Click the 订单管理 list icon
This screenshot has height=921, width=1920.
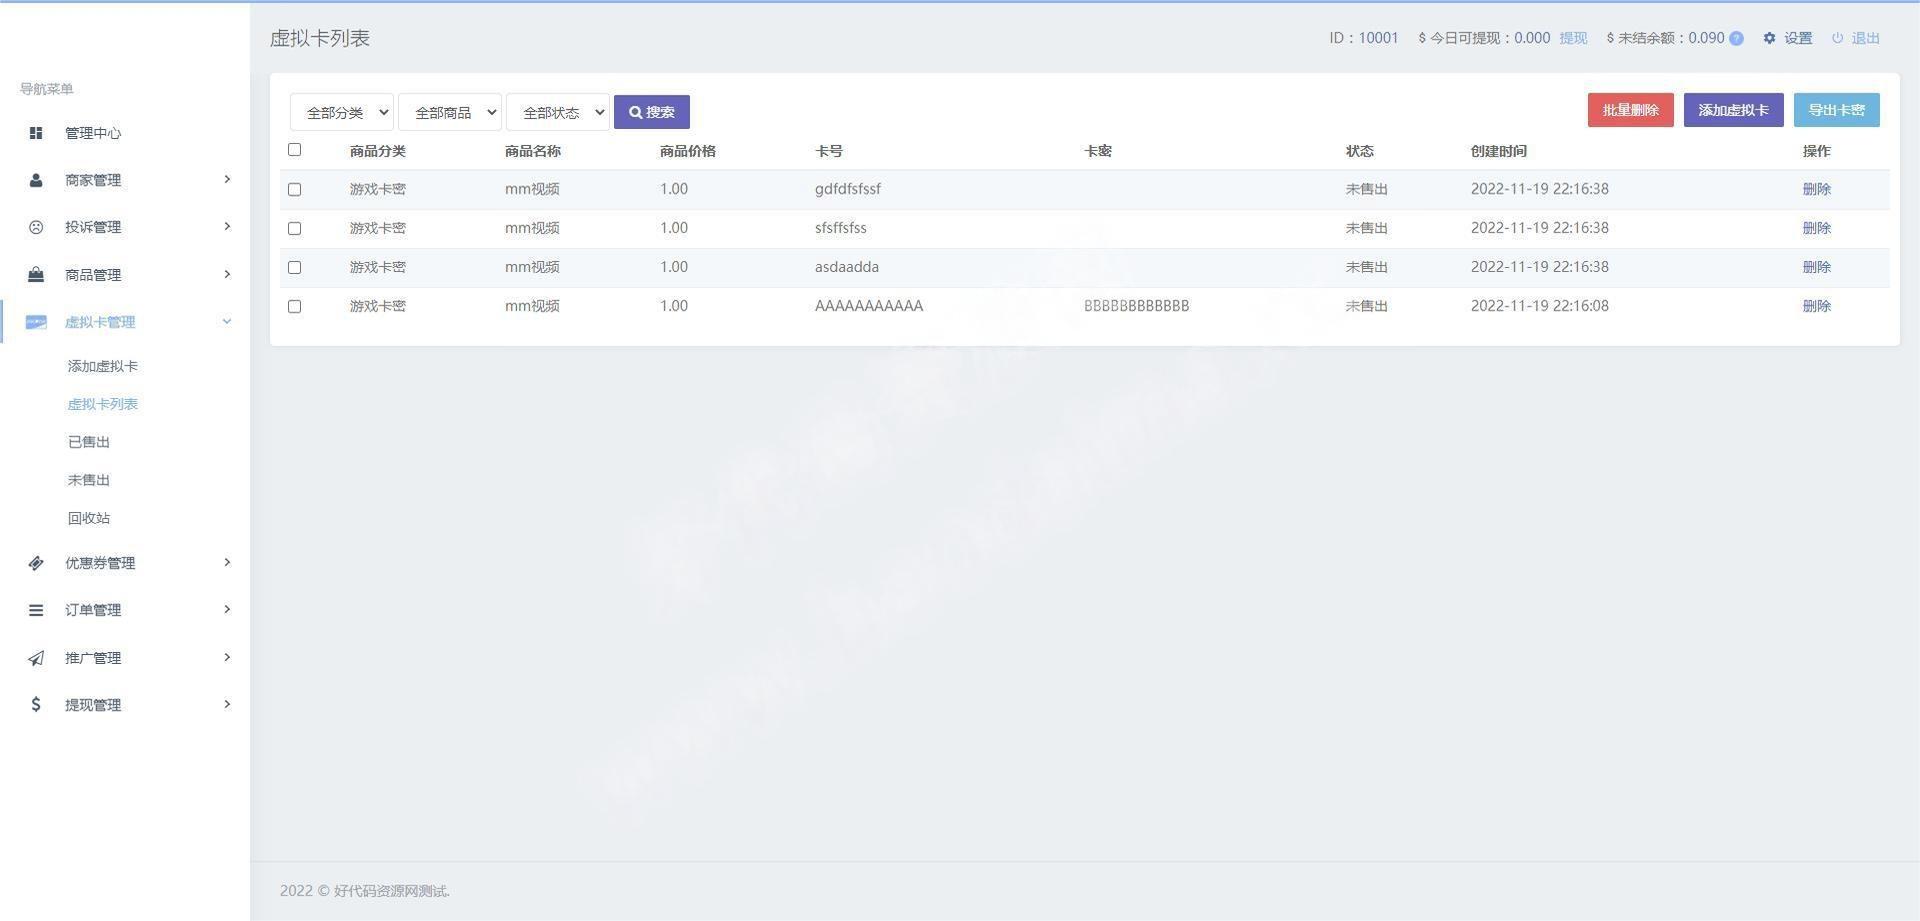pyautogui.click(x=36, y=610)
